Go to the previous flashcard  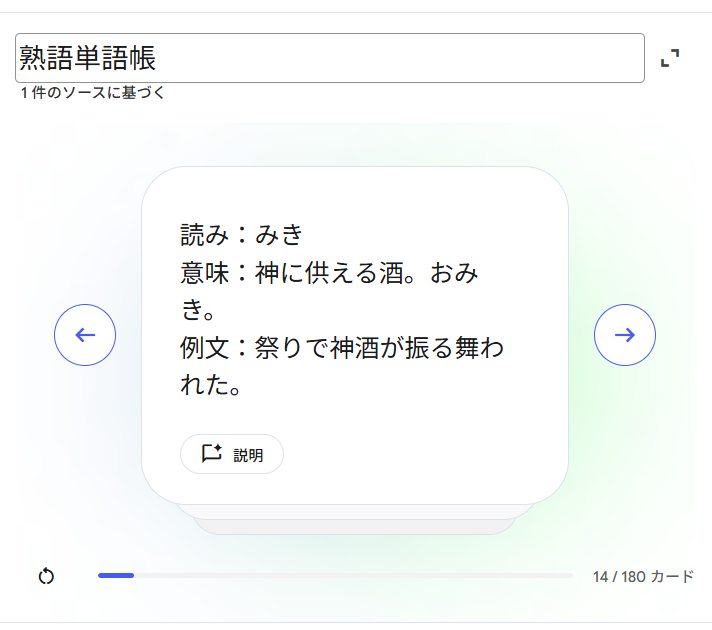click(85, 335)
